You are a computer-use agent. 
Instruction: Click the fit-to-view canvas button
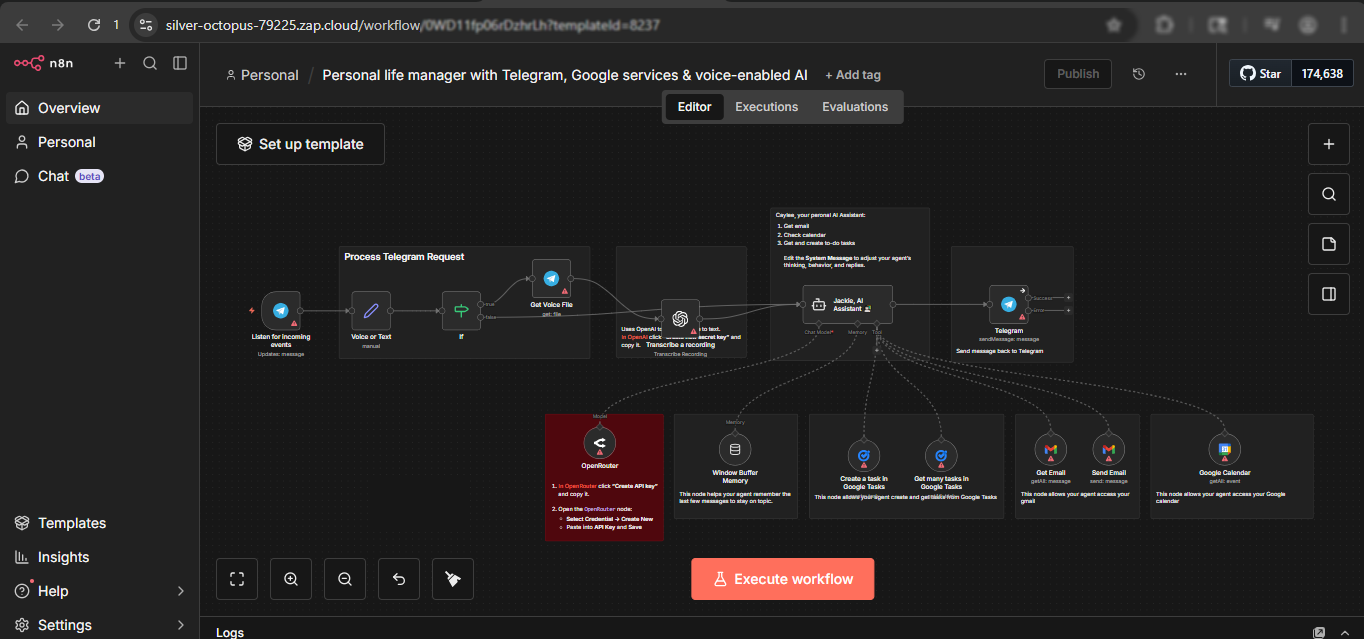click(237, 579)
